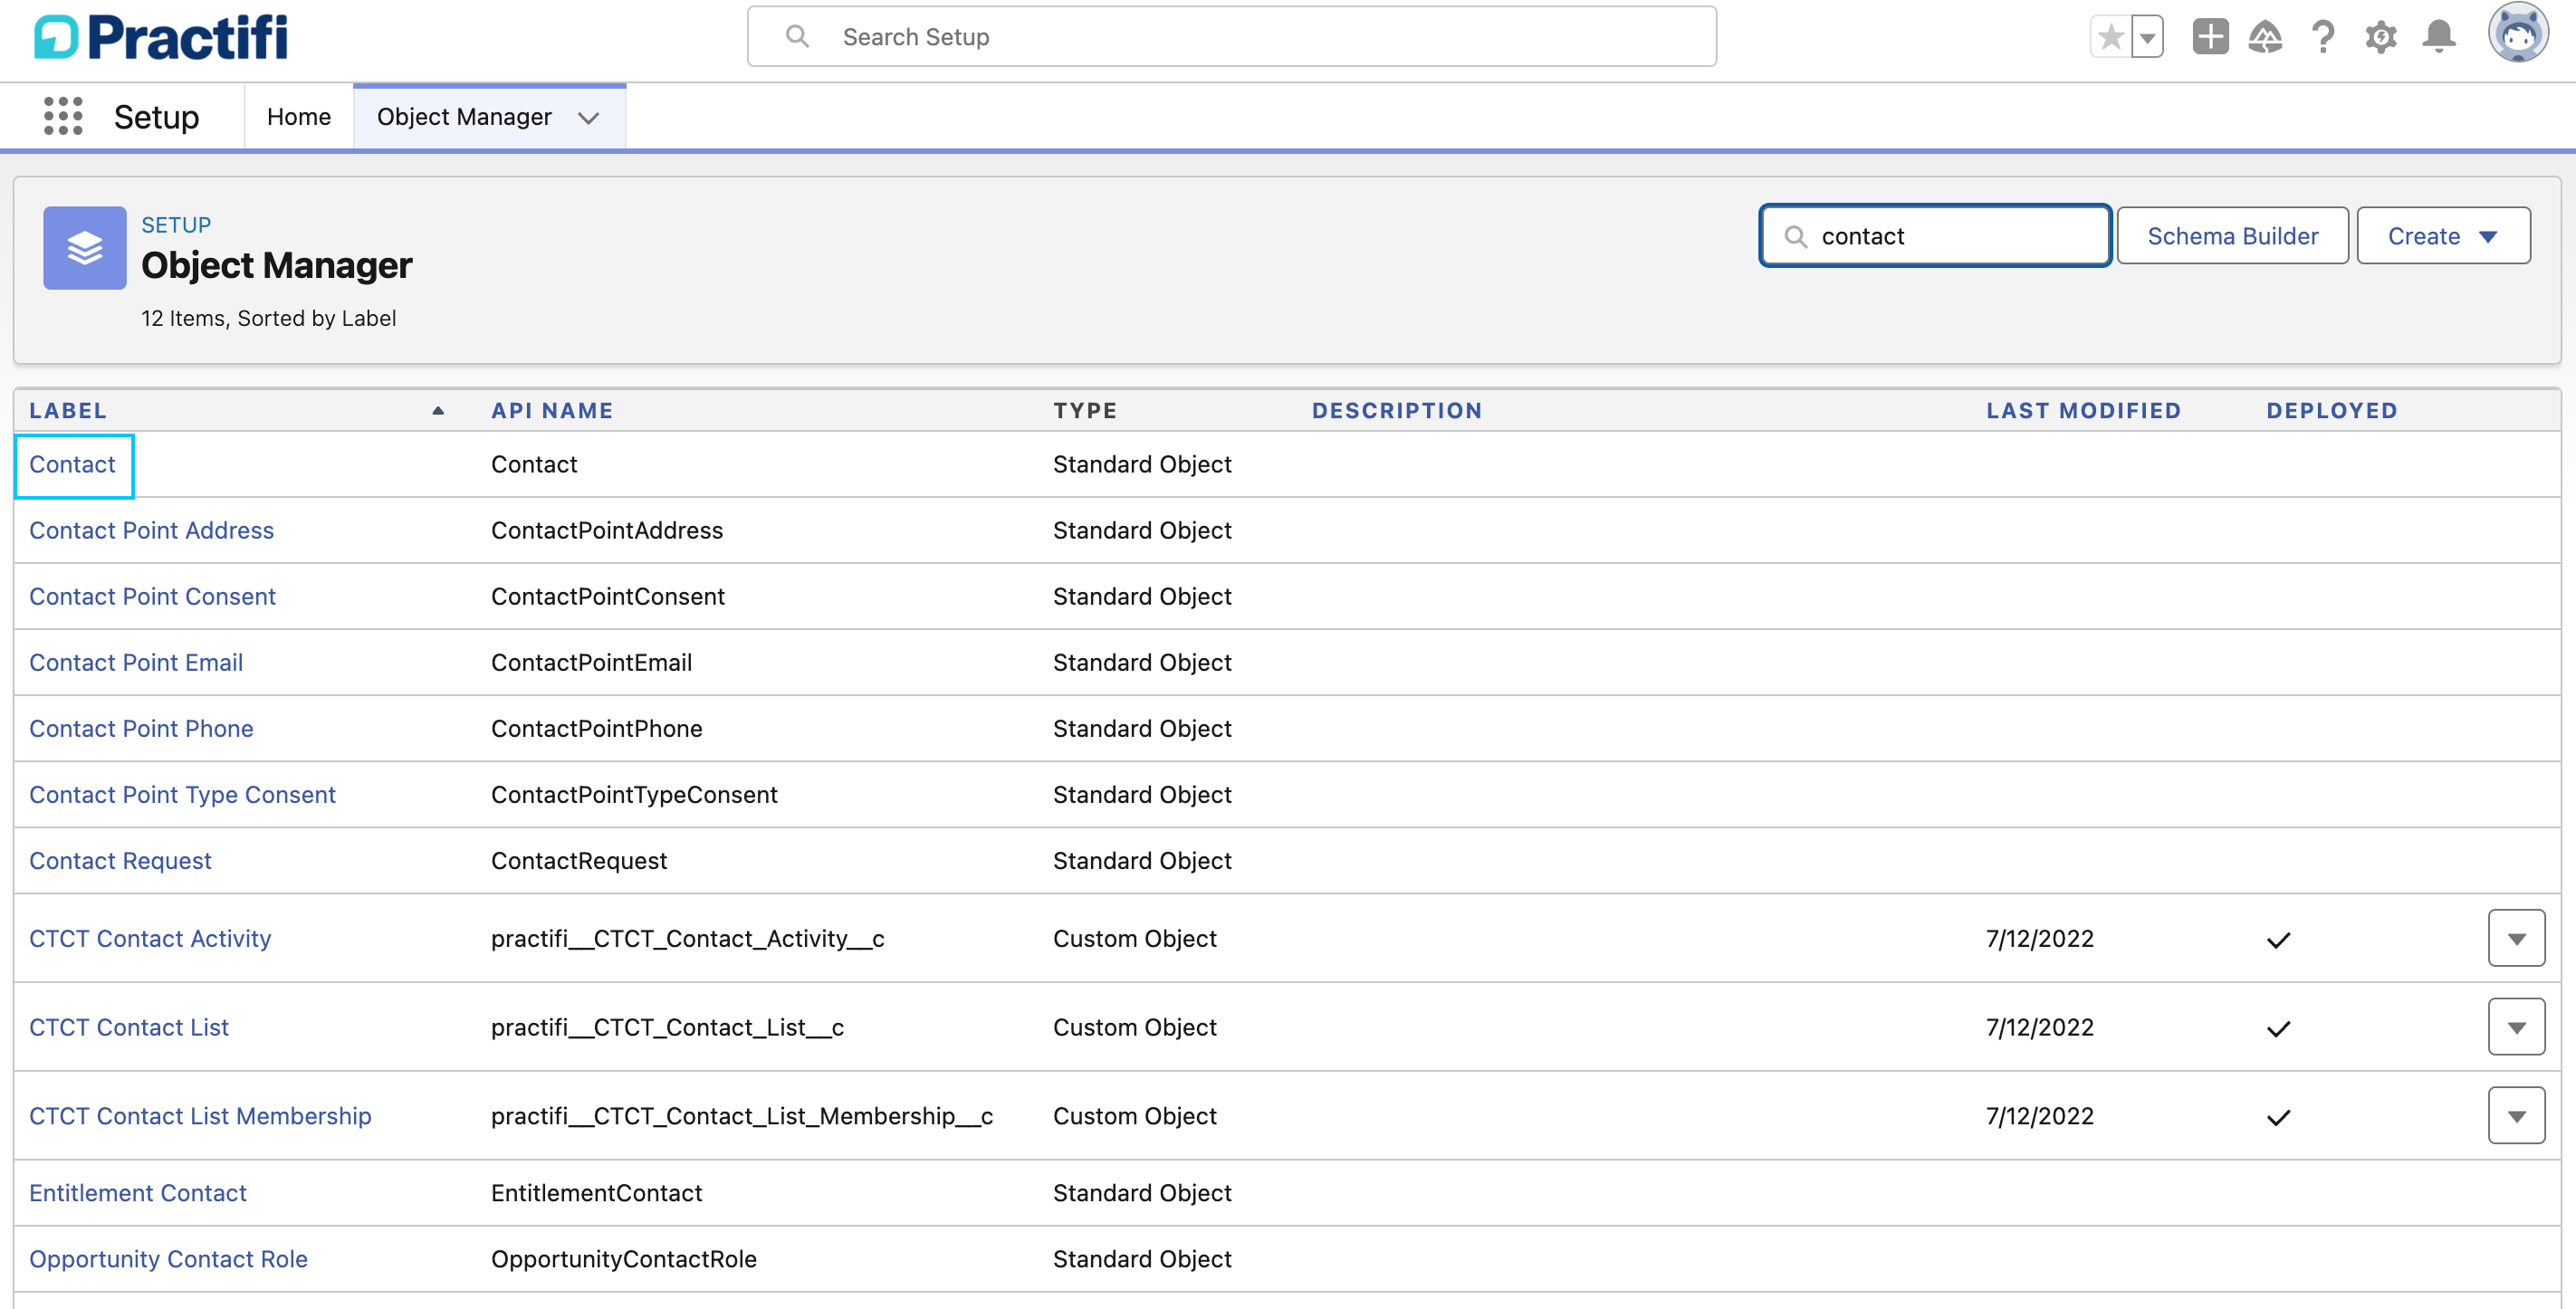2576x1309 pixels.
Task: Click deployed checkmark for CTCT Contact List
Action: pos(2278,1029)
